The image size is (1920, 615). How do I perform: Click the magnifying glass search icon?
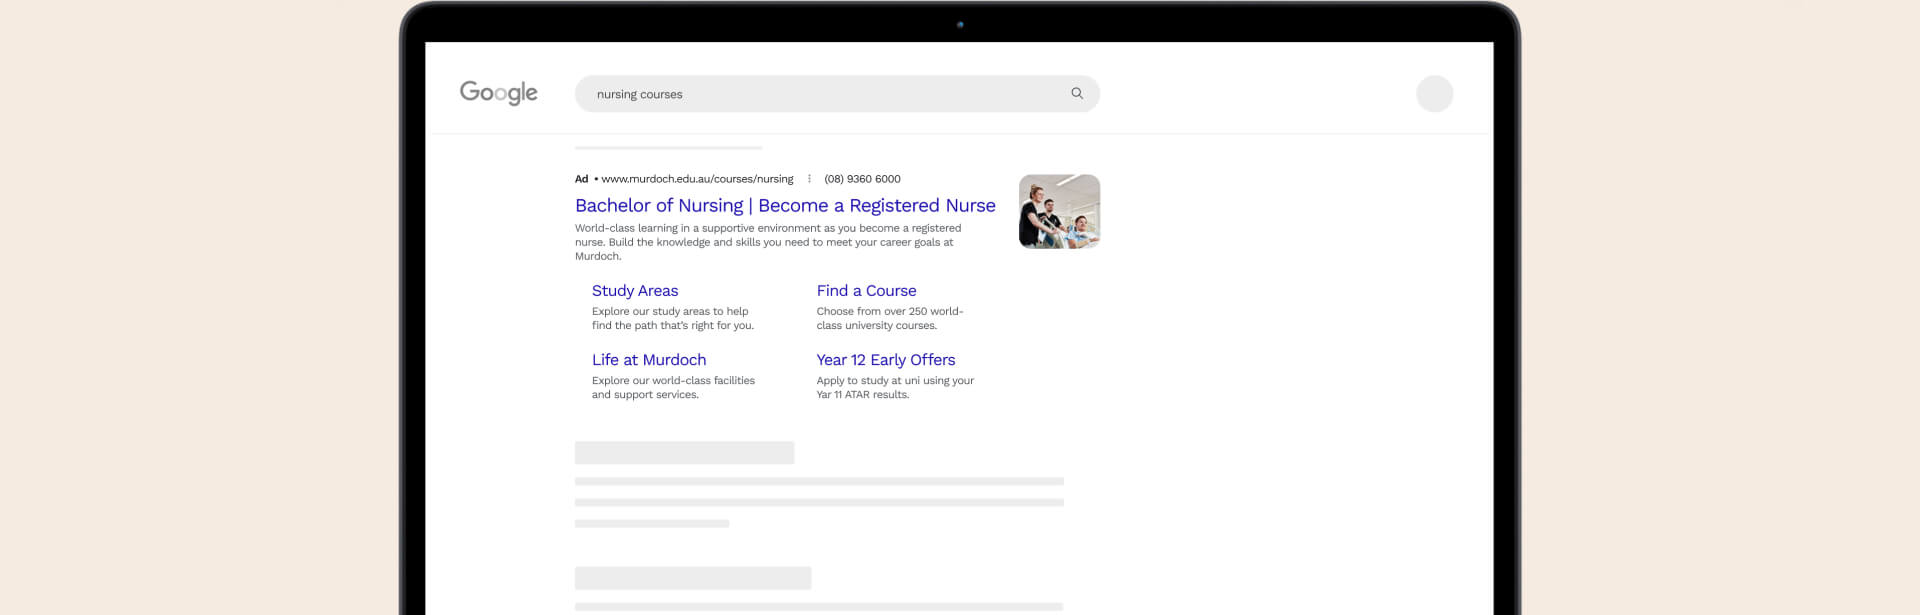pos(1077,93)
